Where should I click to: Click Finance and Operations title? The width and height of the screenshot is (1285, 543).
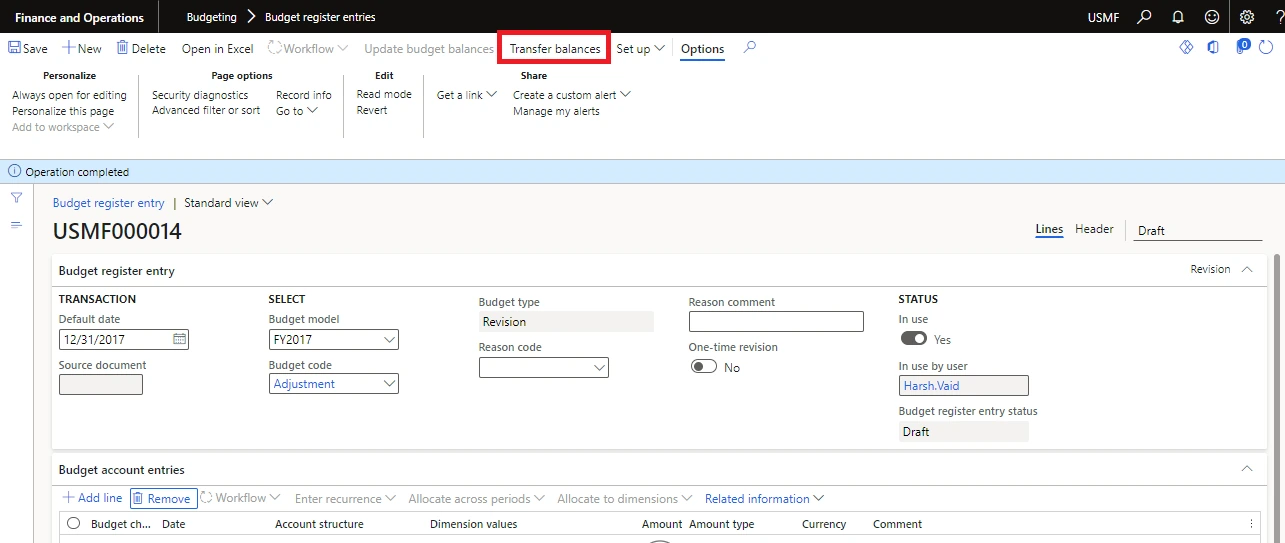[79, 17]
